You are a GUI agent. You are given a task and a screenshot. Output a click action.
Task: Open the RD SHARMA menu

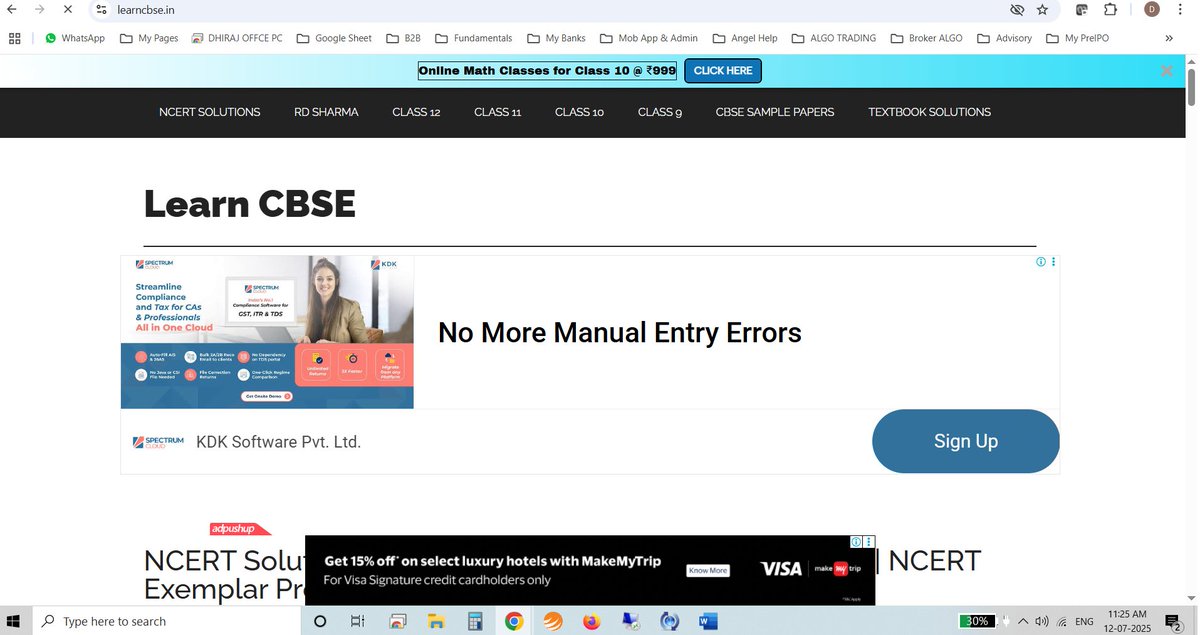(326, 112)
